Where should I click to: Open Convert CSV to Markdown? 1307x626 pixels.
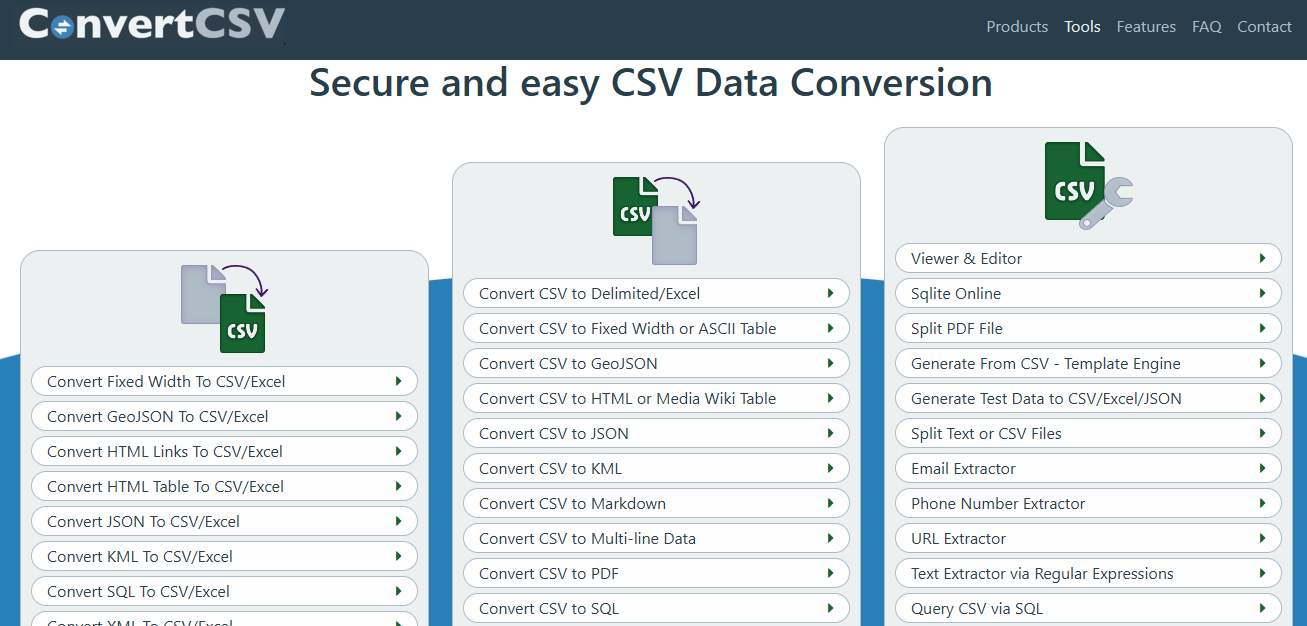[x=656, y=503]
